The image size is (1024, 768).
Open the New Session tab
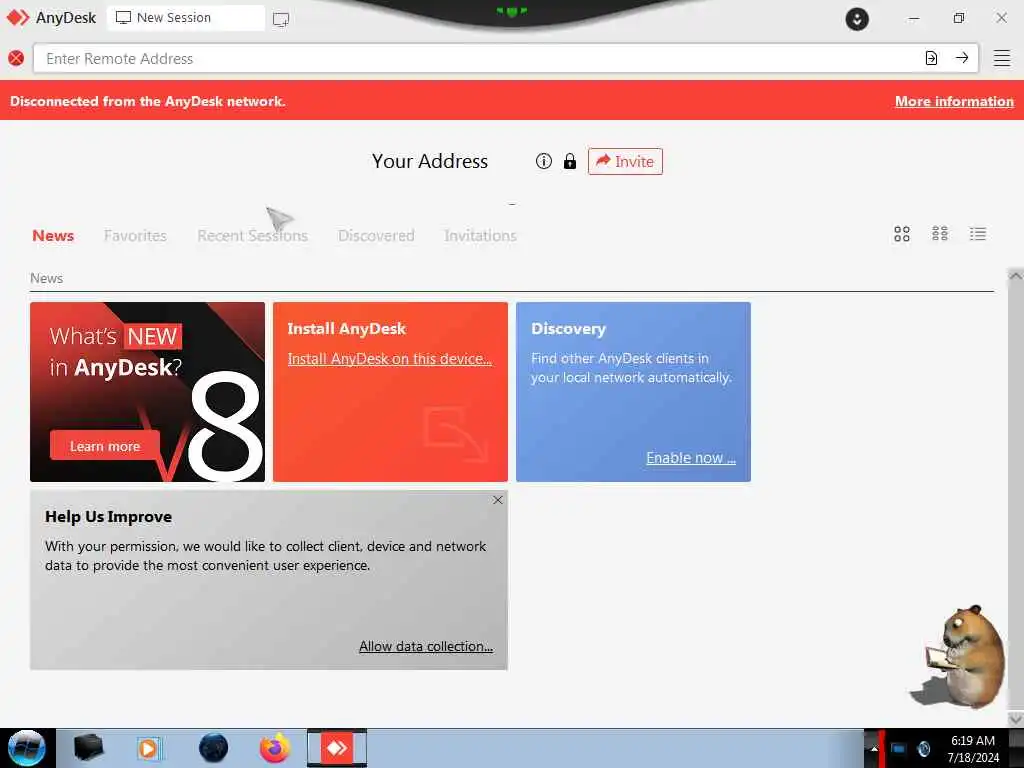point(185,18)
